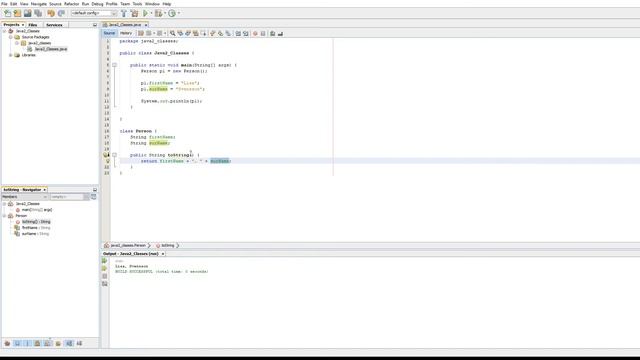Click the Comment icon in editor toolbar
The width and height of the screenshot is (640, 360).
(x=272, y=33)
